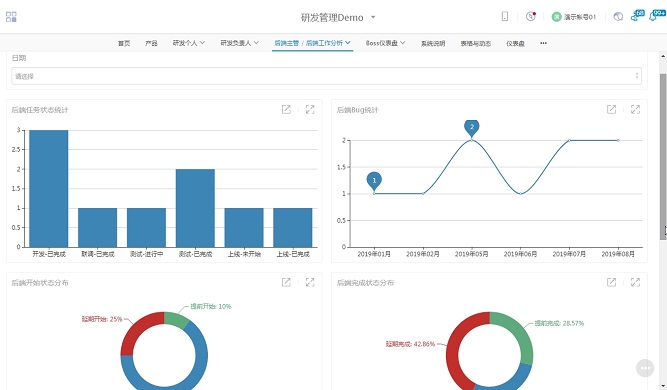The image size is (667, 390).
Task: Fullscreen the 后端开始状态分布 chart
Action: (310, 282)
